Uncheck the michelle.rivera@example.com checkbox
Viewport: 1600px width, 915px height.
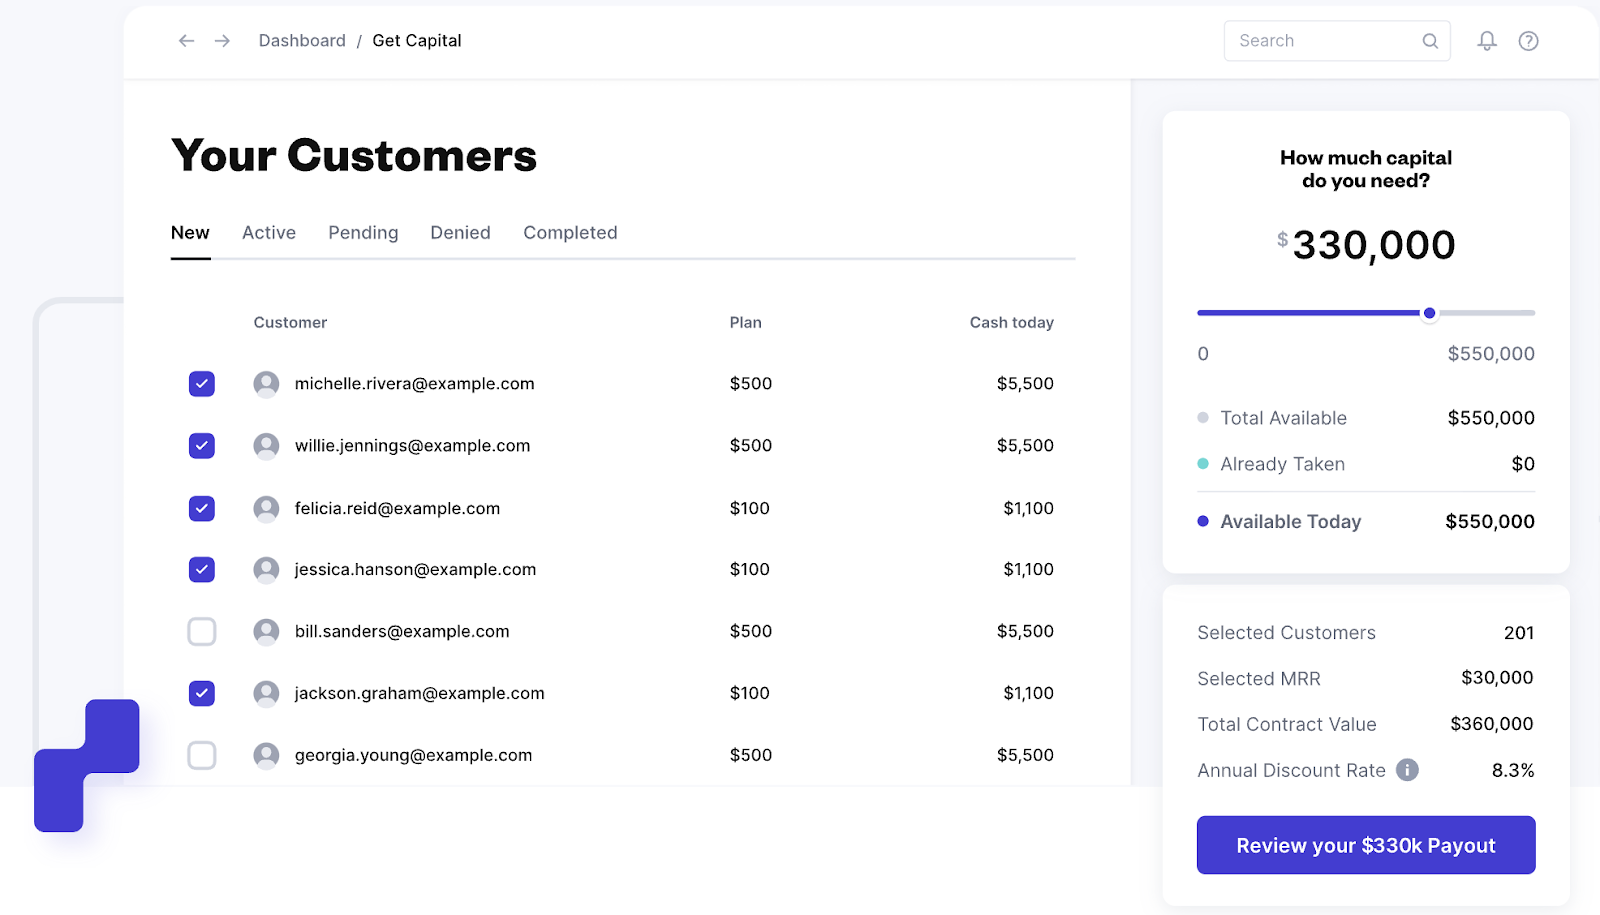pos(202,384)
